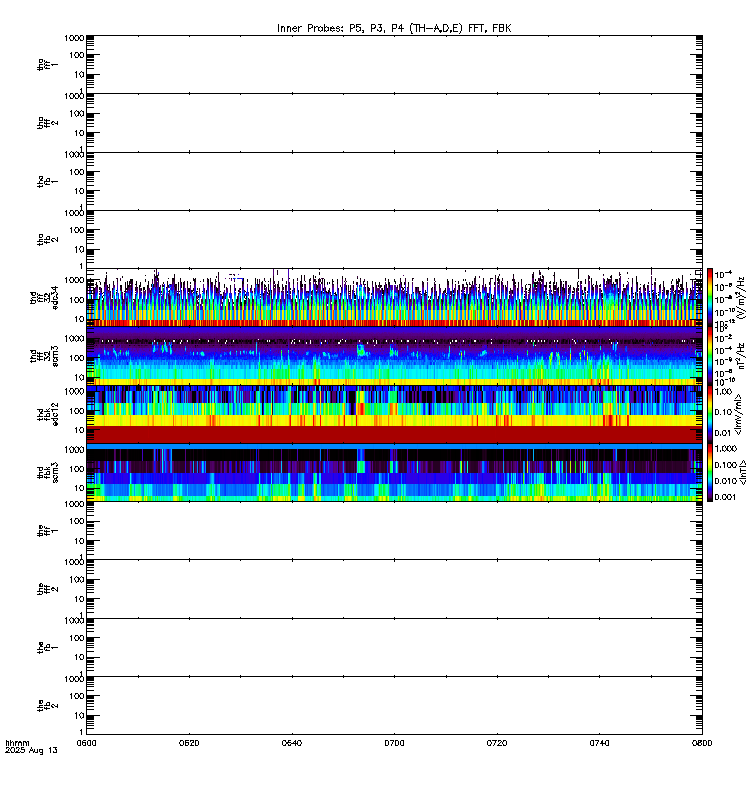Click the "nT²/Hz" color bar unit label
The width and height of the screenshot is (750, 800).
tap(741, 356)
